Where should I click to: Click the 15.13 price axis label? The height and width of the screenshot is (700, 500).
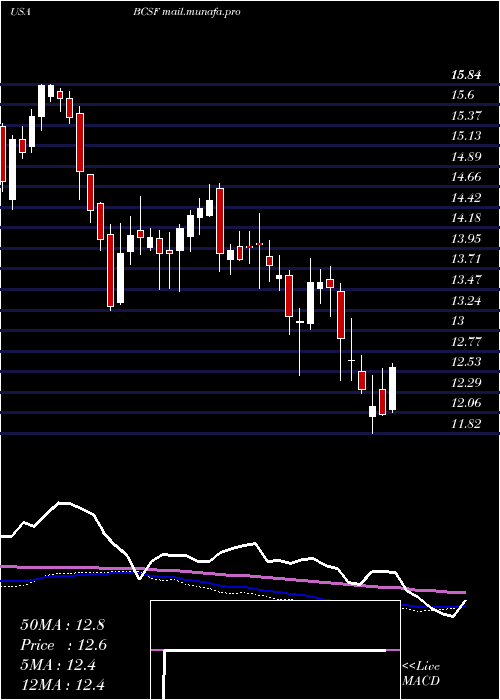467,136
